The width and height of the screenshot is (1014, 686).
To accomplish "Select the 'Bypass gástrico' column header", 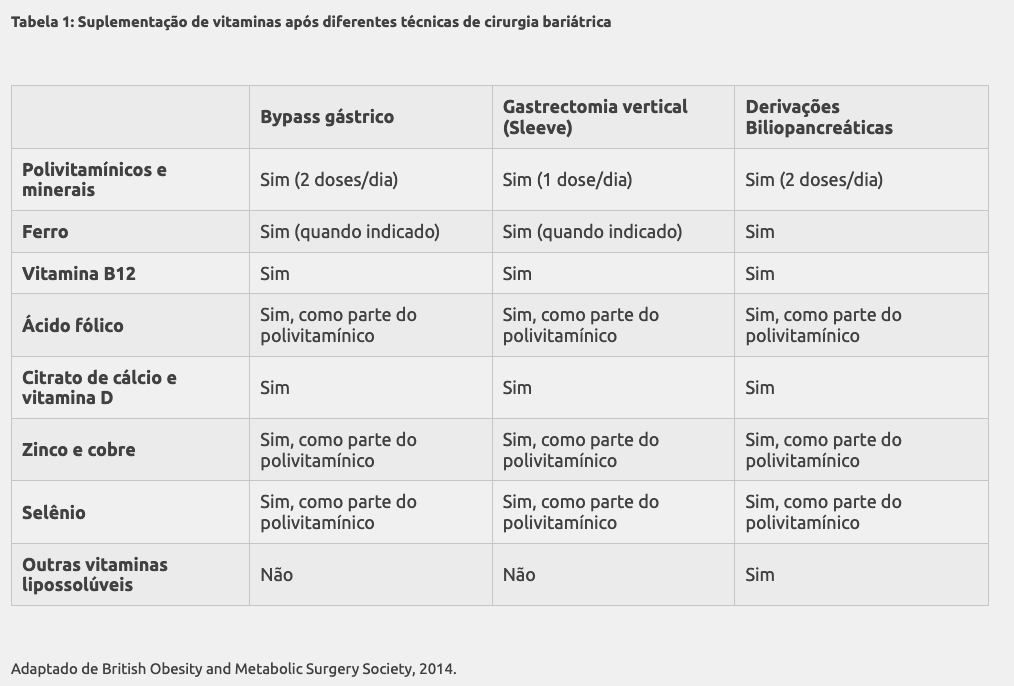I will point(327,117).
